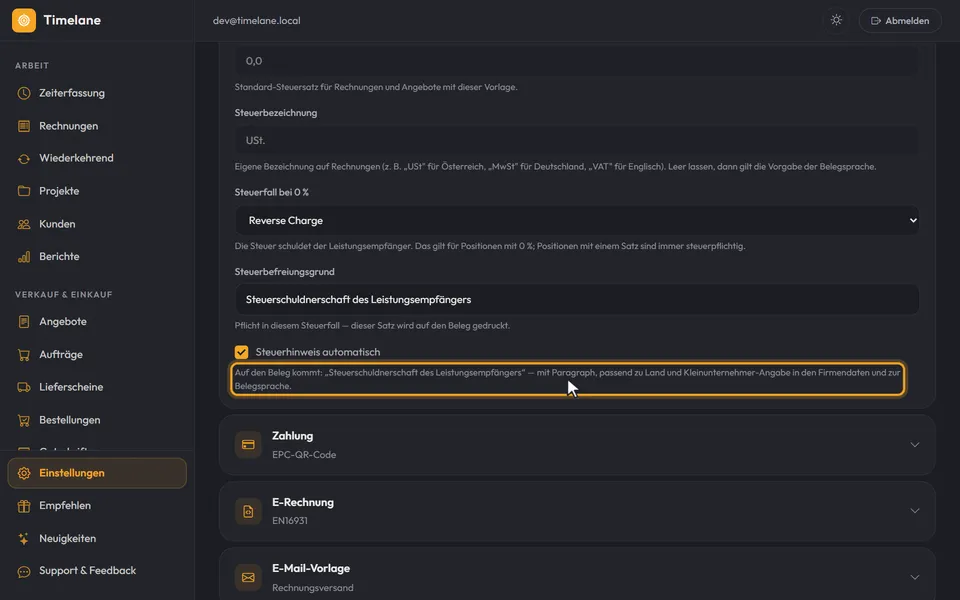Screen dimensions: 960x600
Task: Open Zeiterfassung in the sidebar
Action: pos(97,93)
